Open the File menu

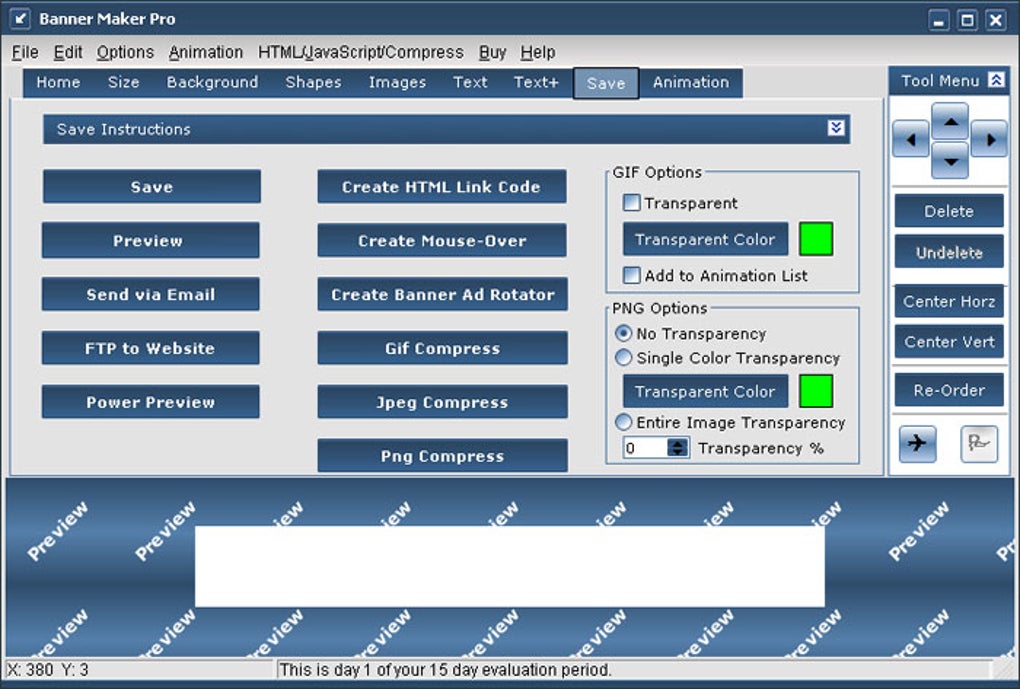(x=25, y=52)
